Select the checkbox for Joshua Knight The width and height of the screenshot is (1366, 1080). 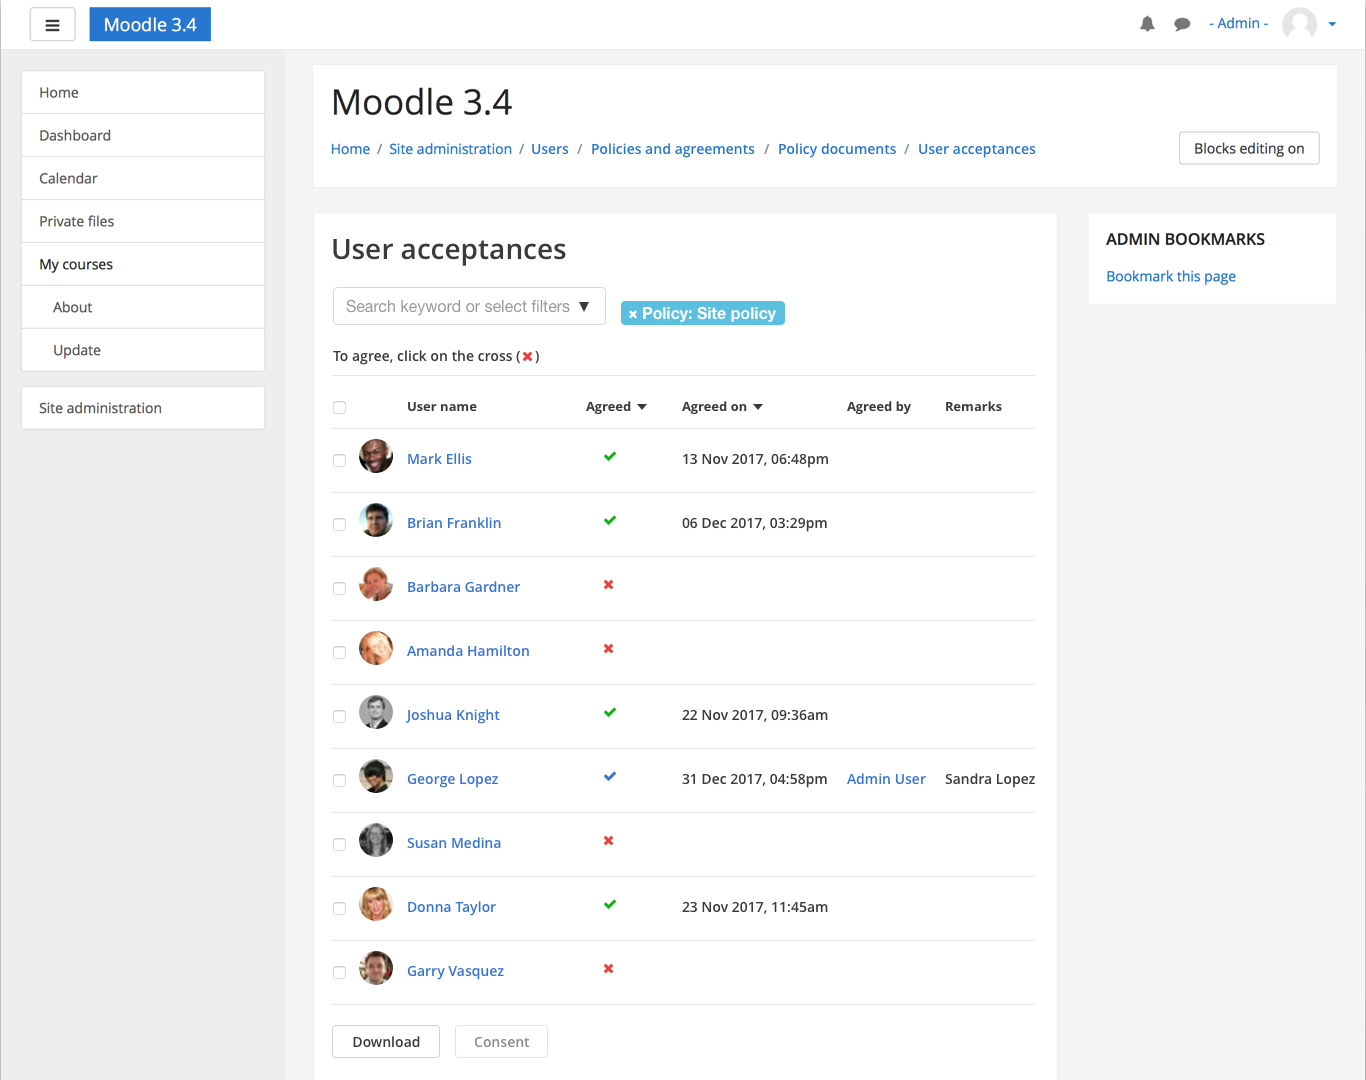[x=340, y=717]
